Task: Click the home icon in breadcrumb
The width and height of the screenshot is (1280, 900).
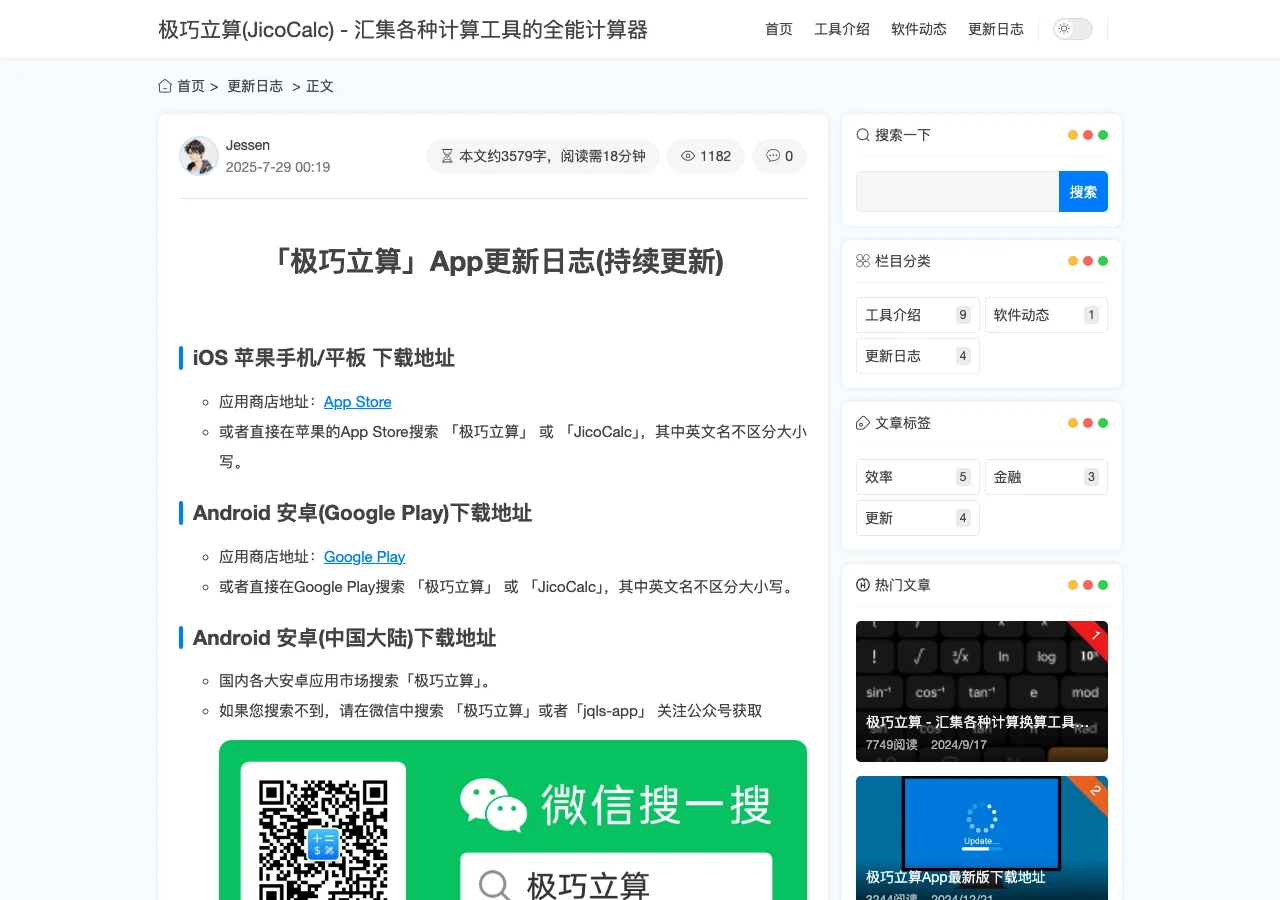Action: [165, 86]
